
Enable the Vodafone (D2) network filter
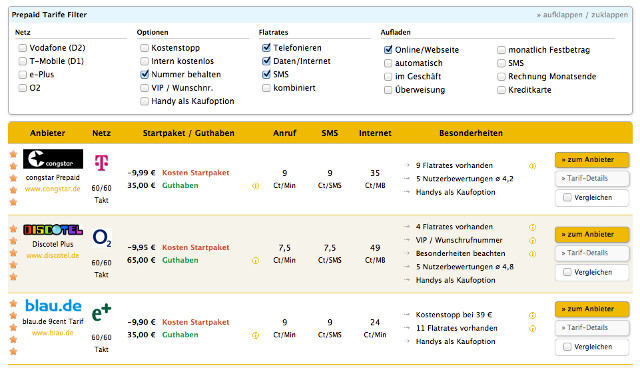coord(22,48)
